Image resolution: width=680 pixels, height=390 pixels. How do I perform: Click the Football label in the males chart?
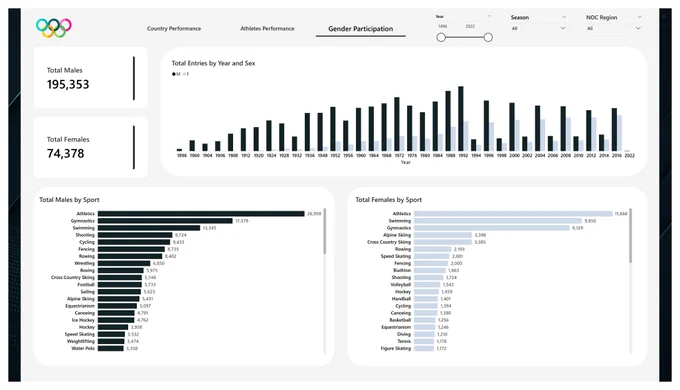point(86,285)
